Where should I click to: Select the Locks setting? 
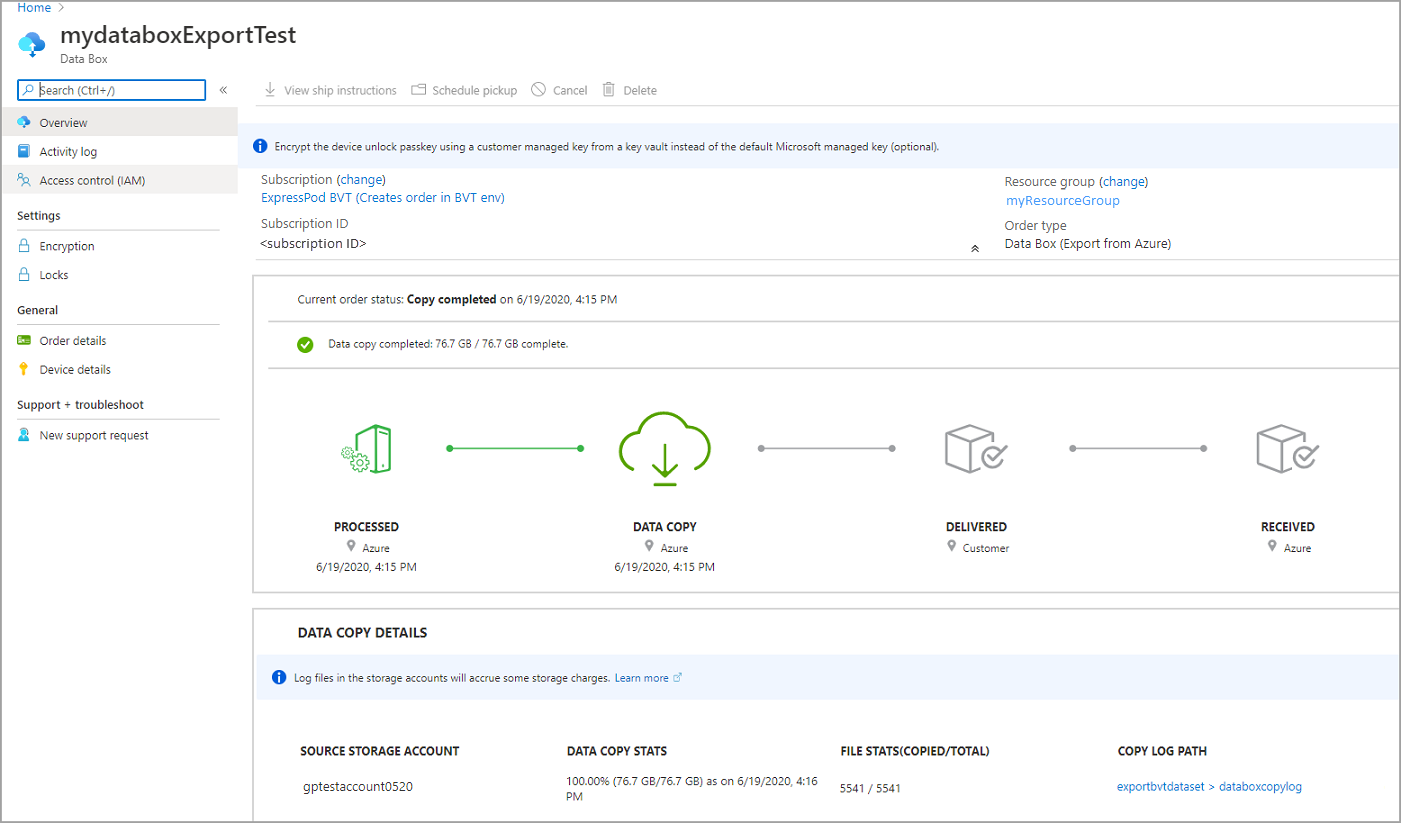[x=56, y=274]
